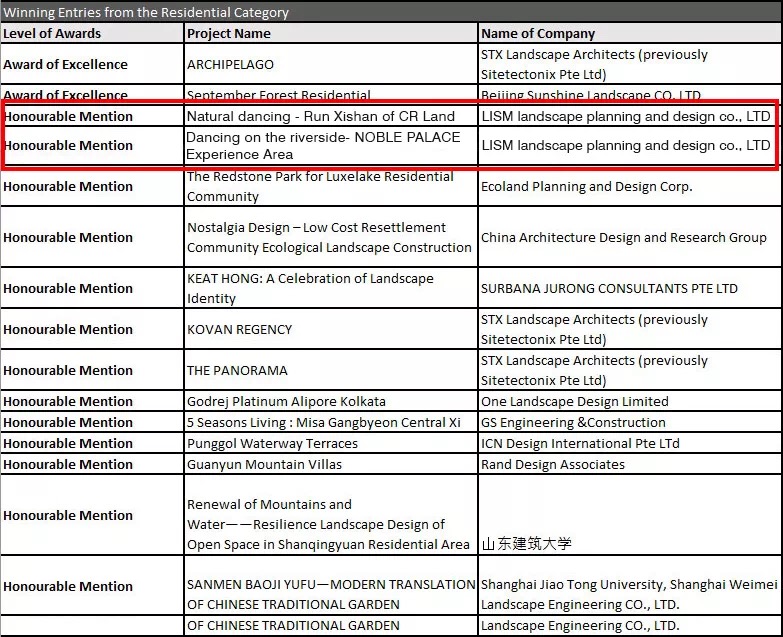Viewport: 783px width, 637px height.
Task: Click 'Honourable Mention' in the Redstone Park row
Action: pos(68,186)
